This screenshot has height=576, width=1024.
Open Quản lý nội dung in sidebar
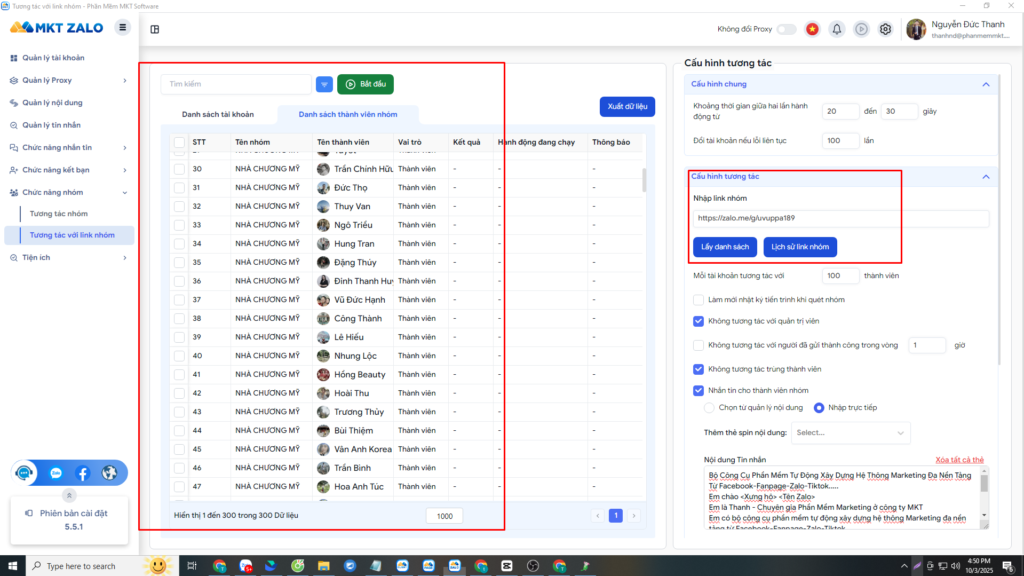coord(52,103)
